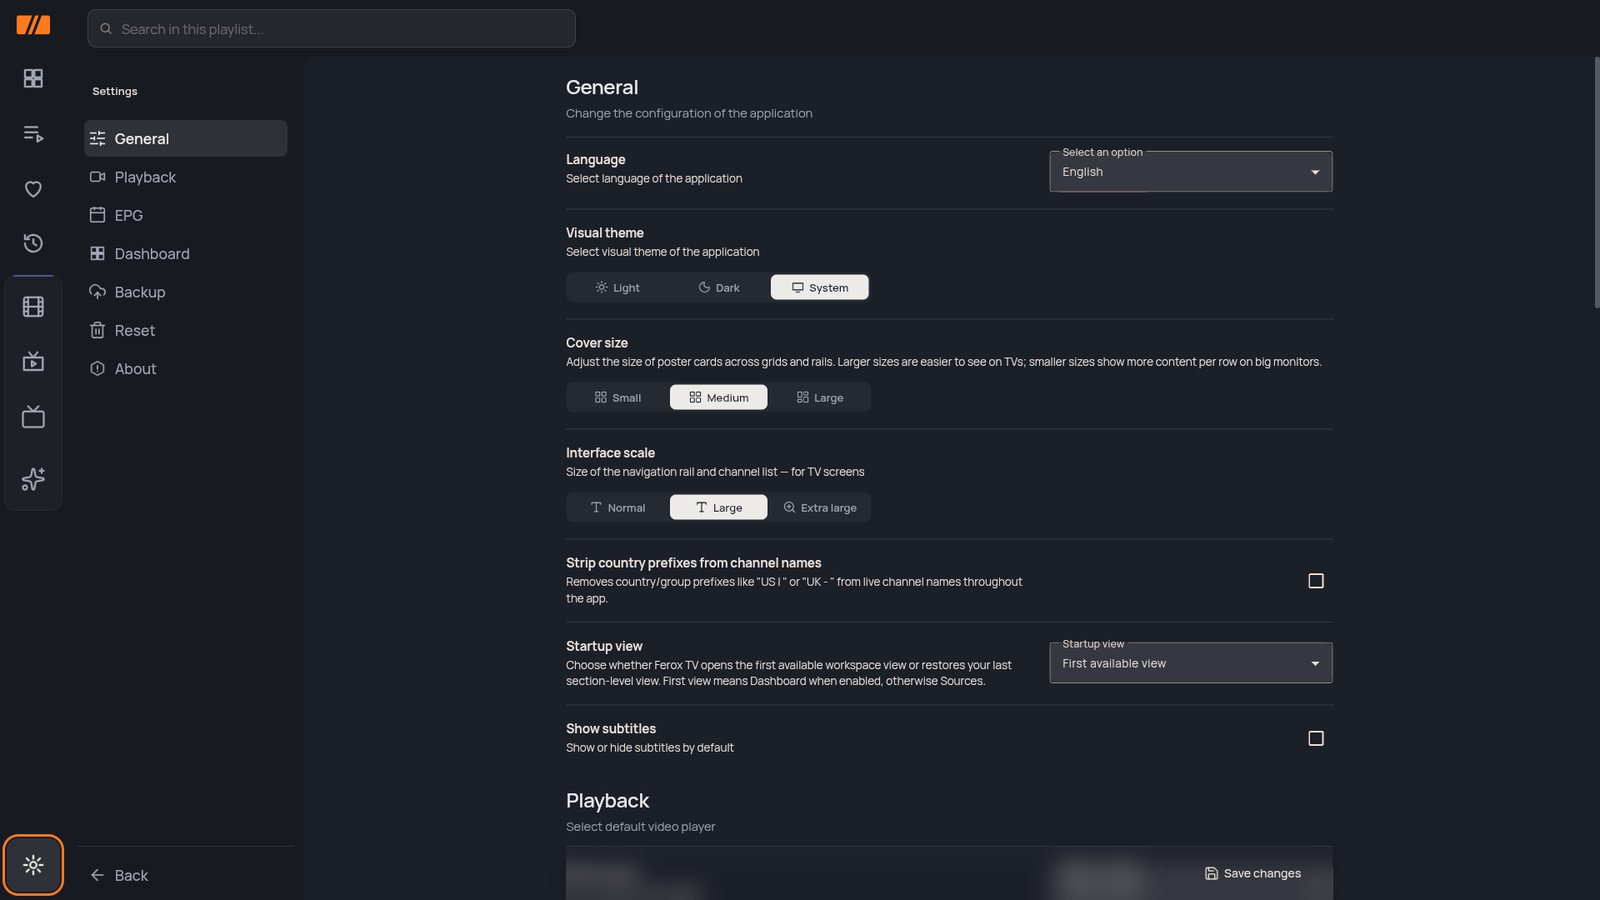The image size is (1600, 900).
Task: Select Small cover size
Action: (x=617, y=398)
